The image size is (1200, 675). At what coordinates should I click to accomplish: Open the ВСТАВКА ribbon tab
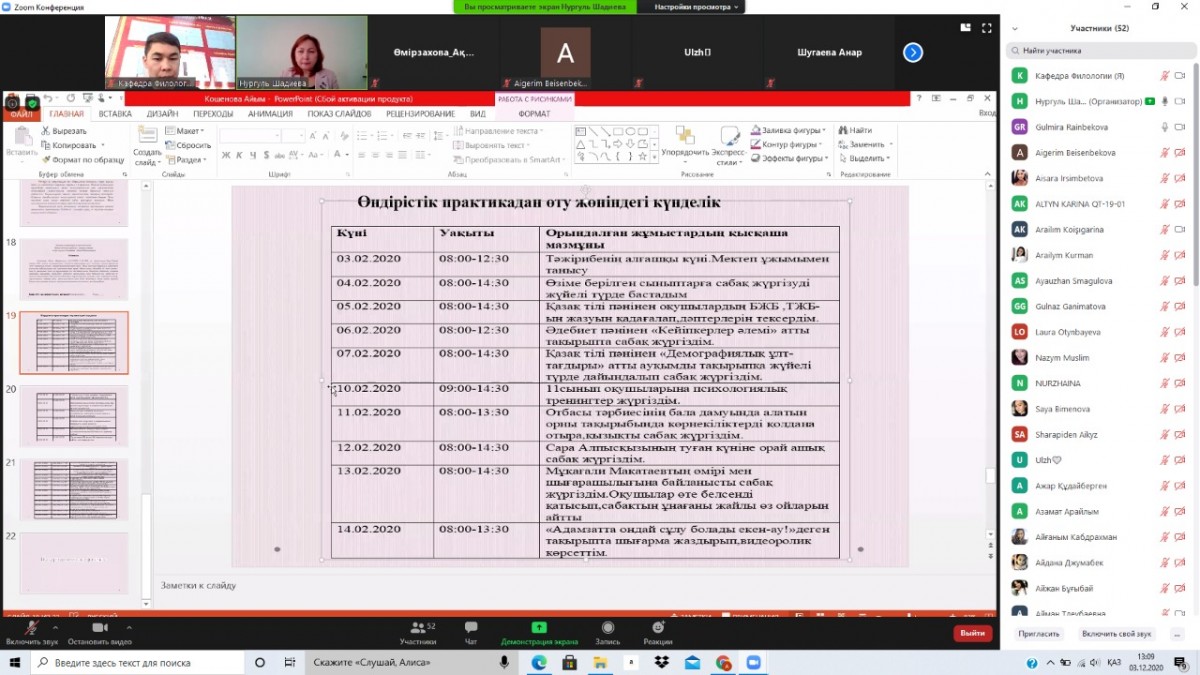(x=115, y=114)
